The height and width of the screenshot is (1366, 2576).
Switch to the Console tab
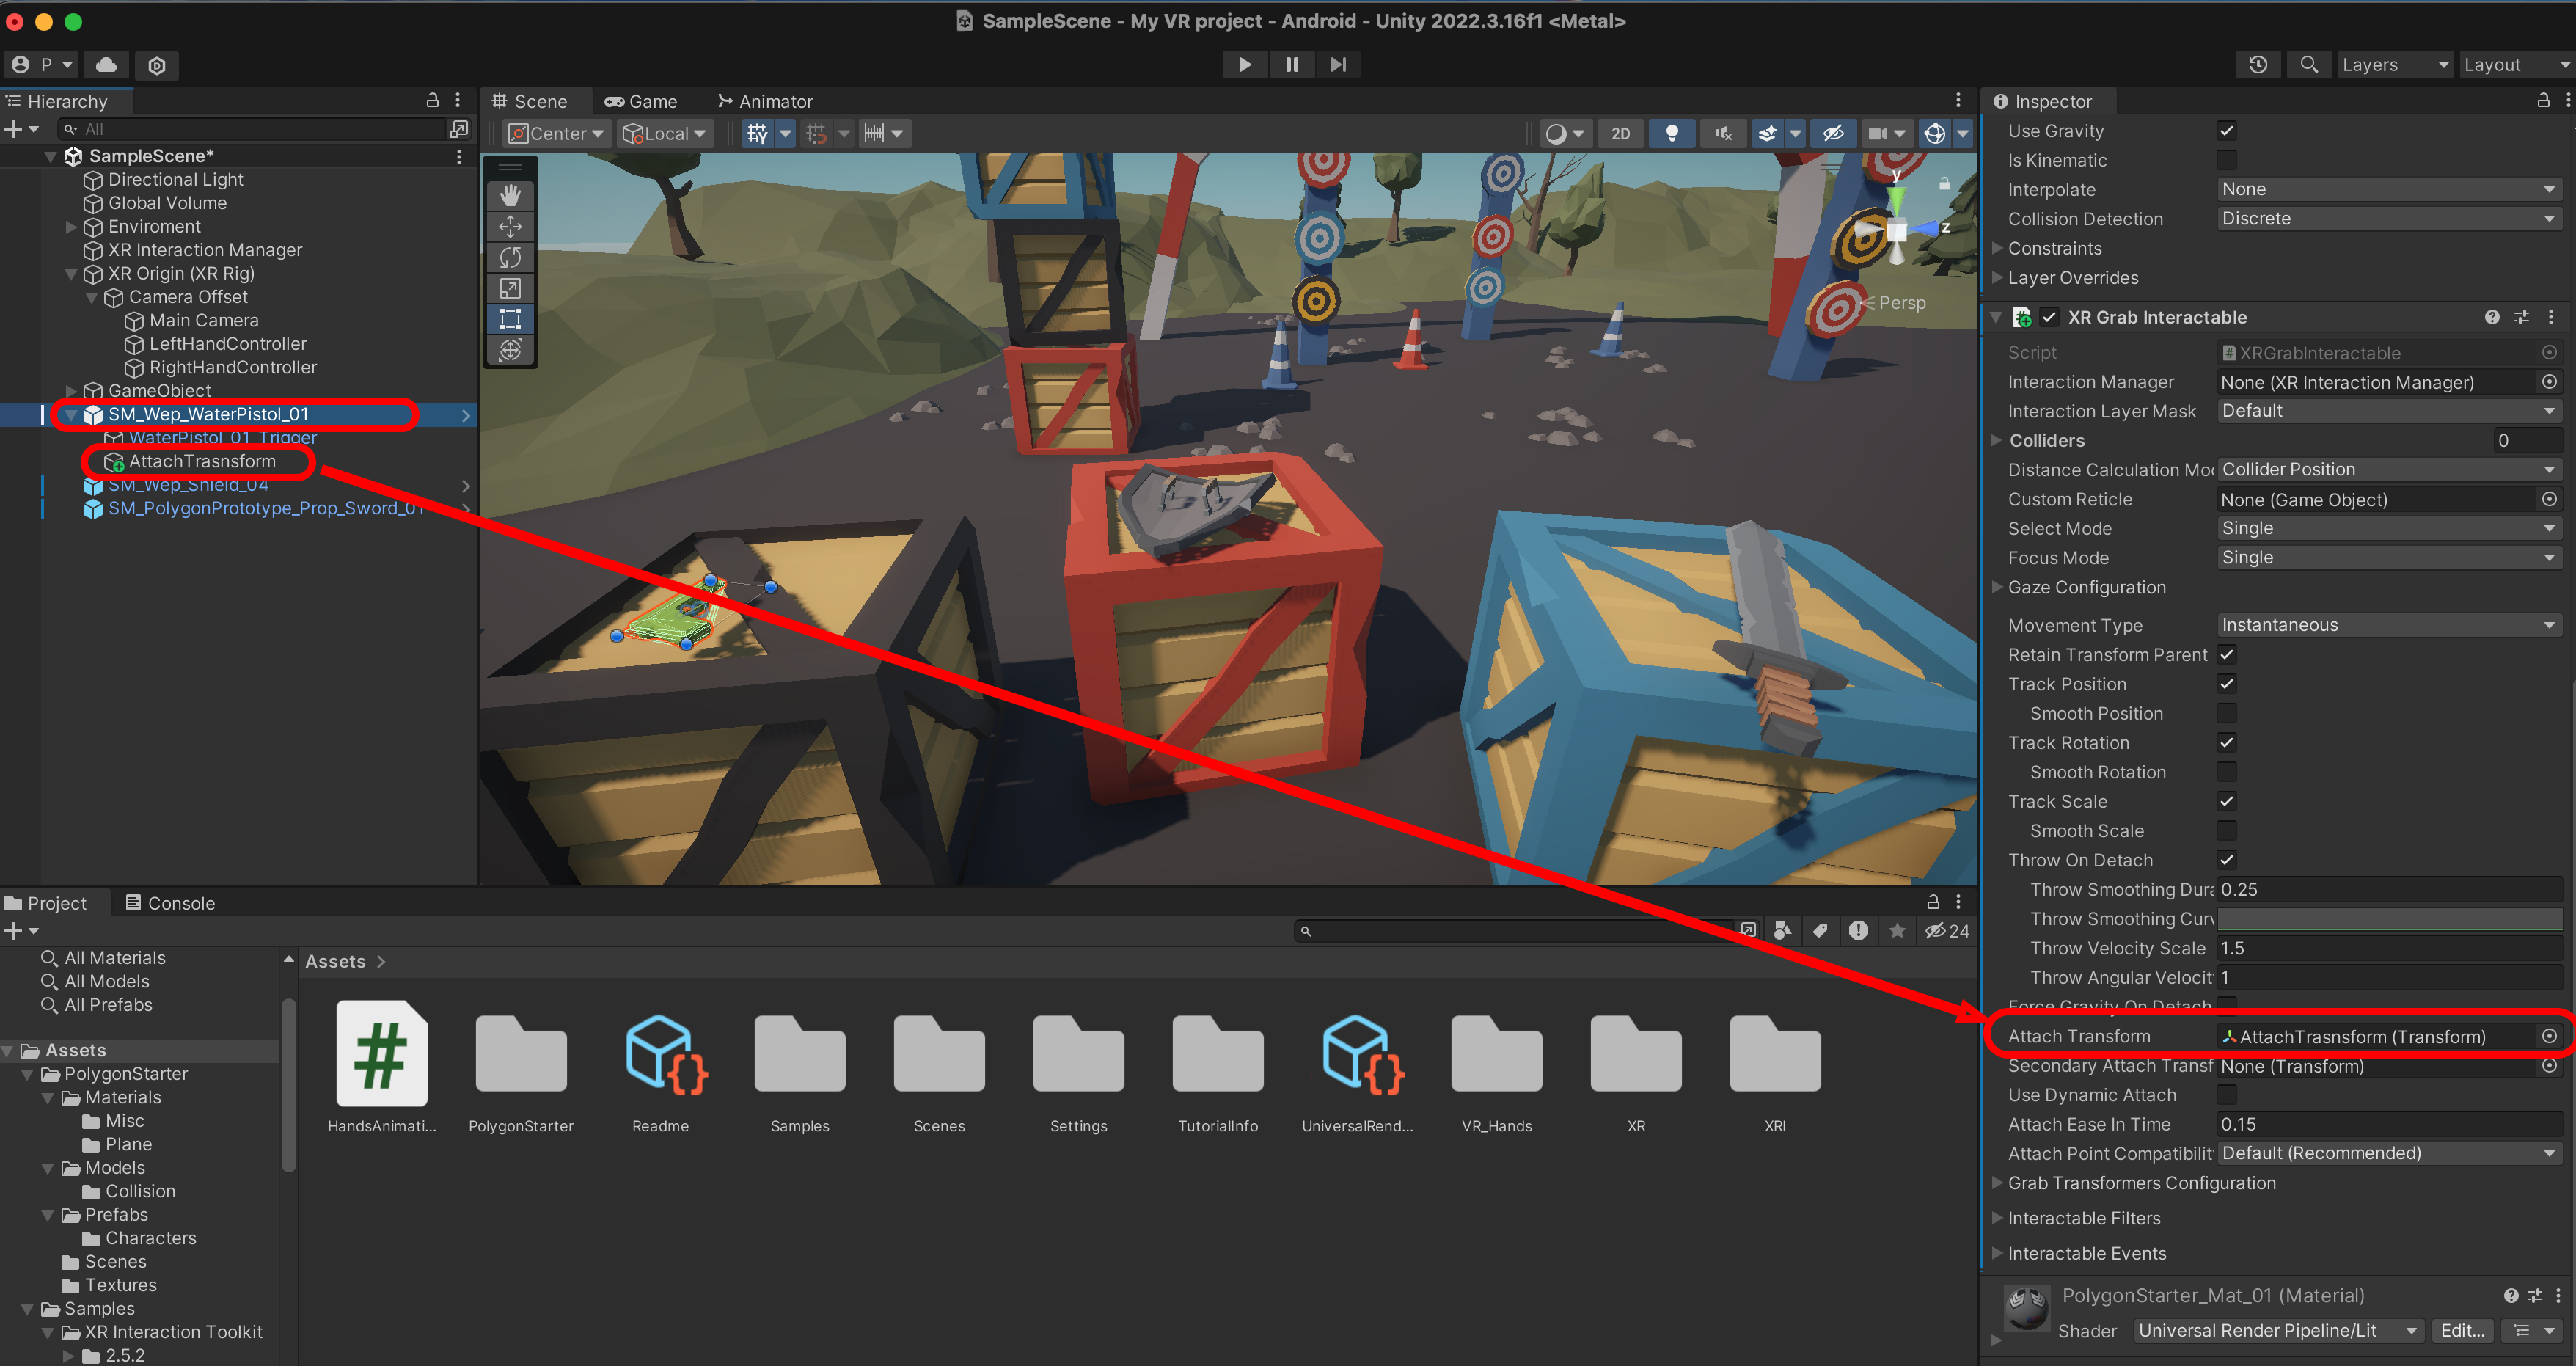click(170, 903)
